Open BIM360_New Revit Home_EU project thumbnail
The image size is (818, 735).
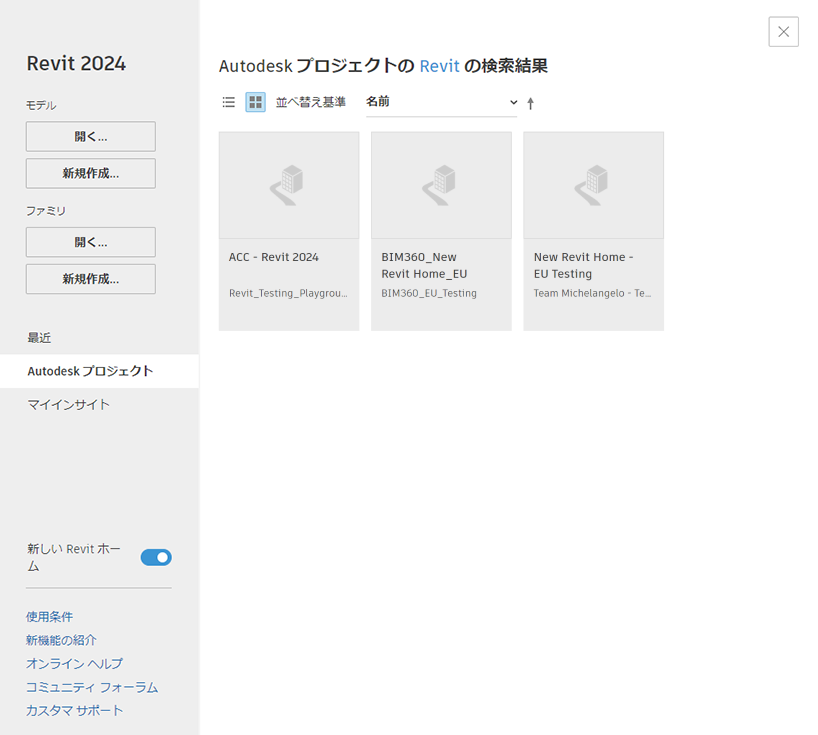(441, 185)
